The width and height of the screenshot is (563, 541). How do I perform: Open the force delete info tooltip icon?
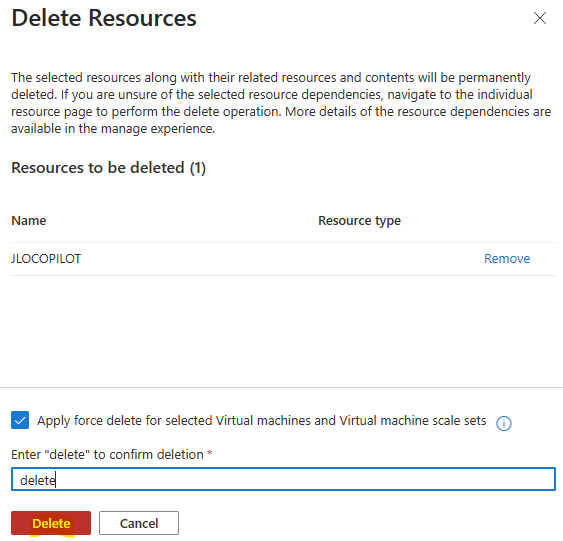pyautogui.click(x=503, y=423)
